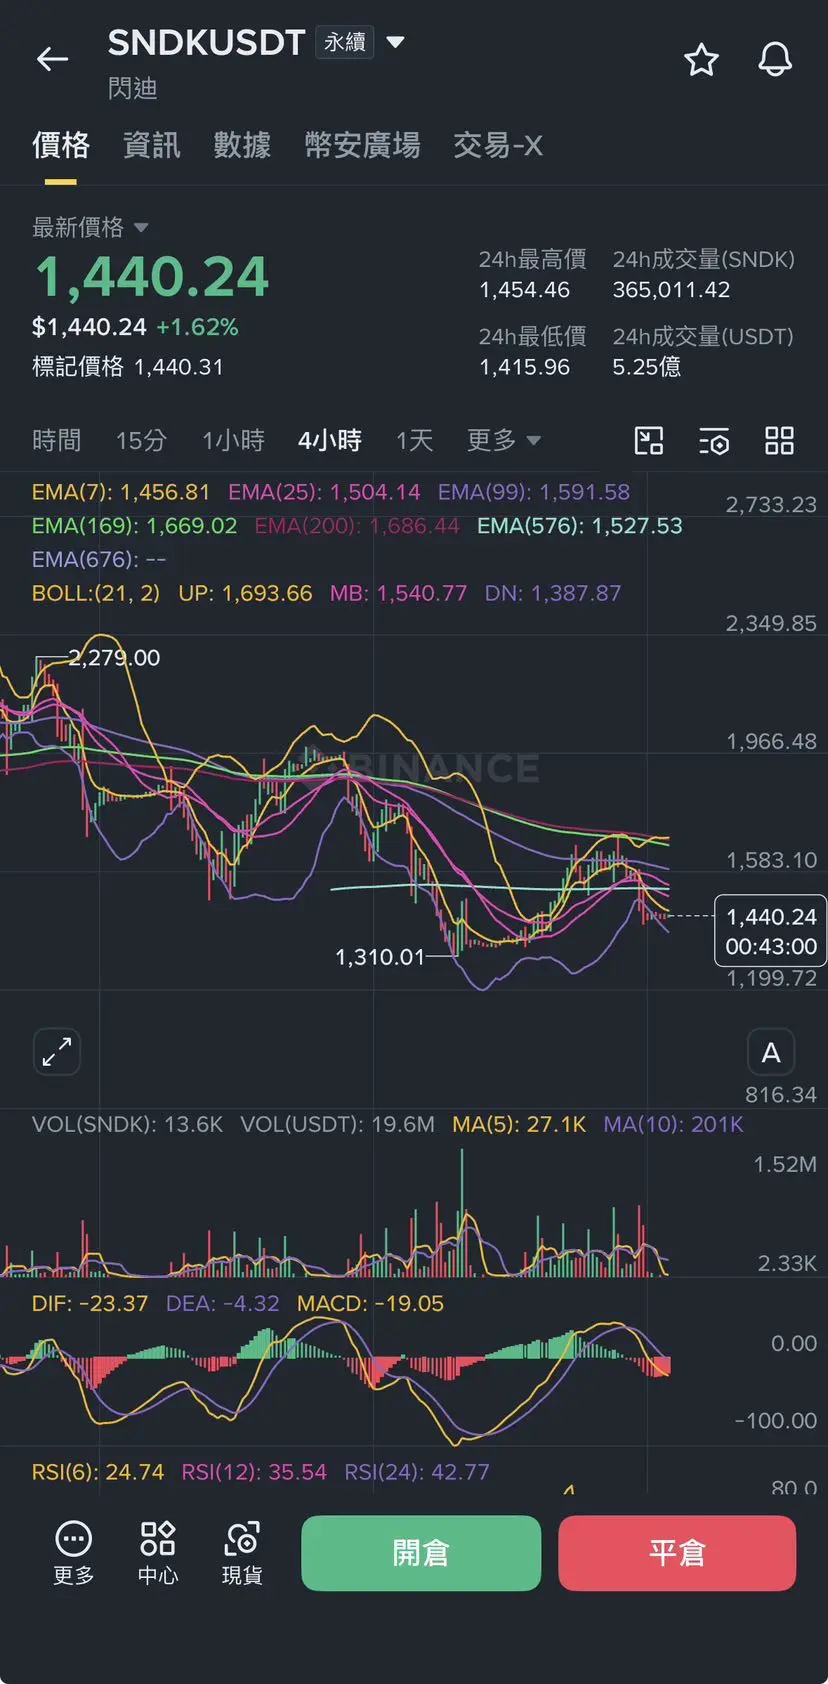Tap the RSI(6): 24.74 label
The image size is (828, 1684).
tap(98, 1472)
